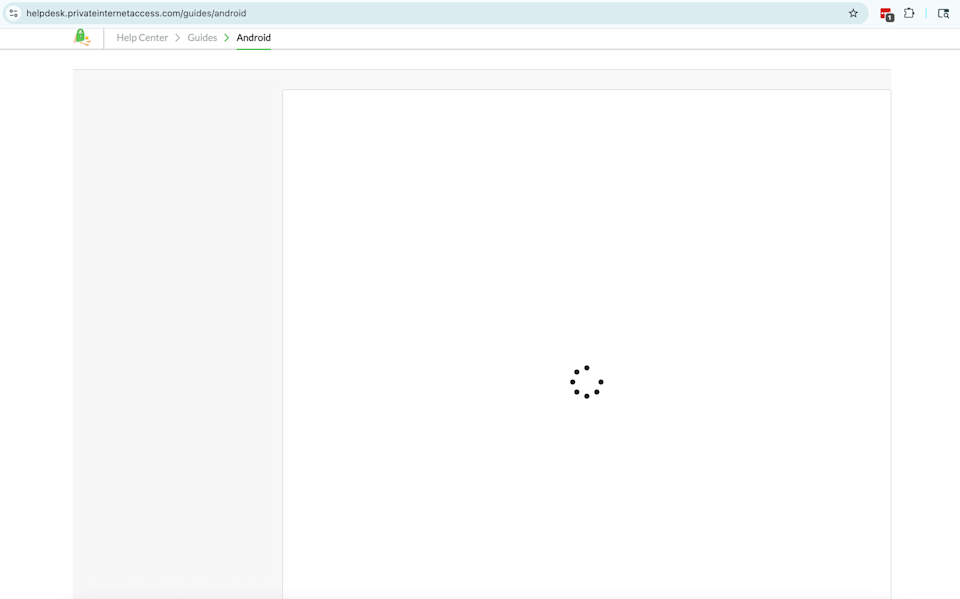Viewport: 960px width, 599px height.
Task: Bookmark this page with the star icon
Action: 853,13
